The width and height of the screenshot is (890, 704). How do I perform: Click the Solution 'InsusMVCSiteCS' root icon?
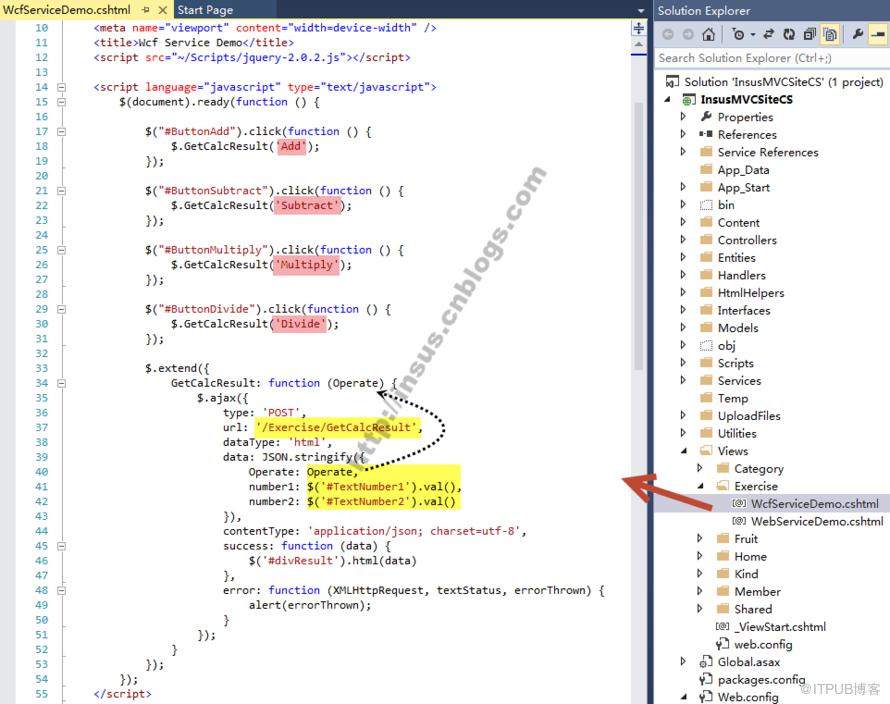(x=672, y=82)
